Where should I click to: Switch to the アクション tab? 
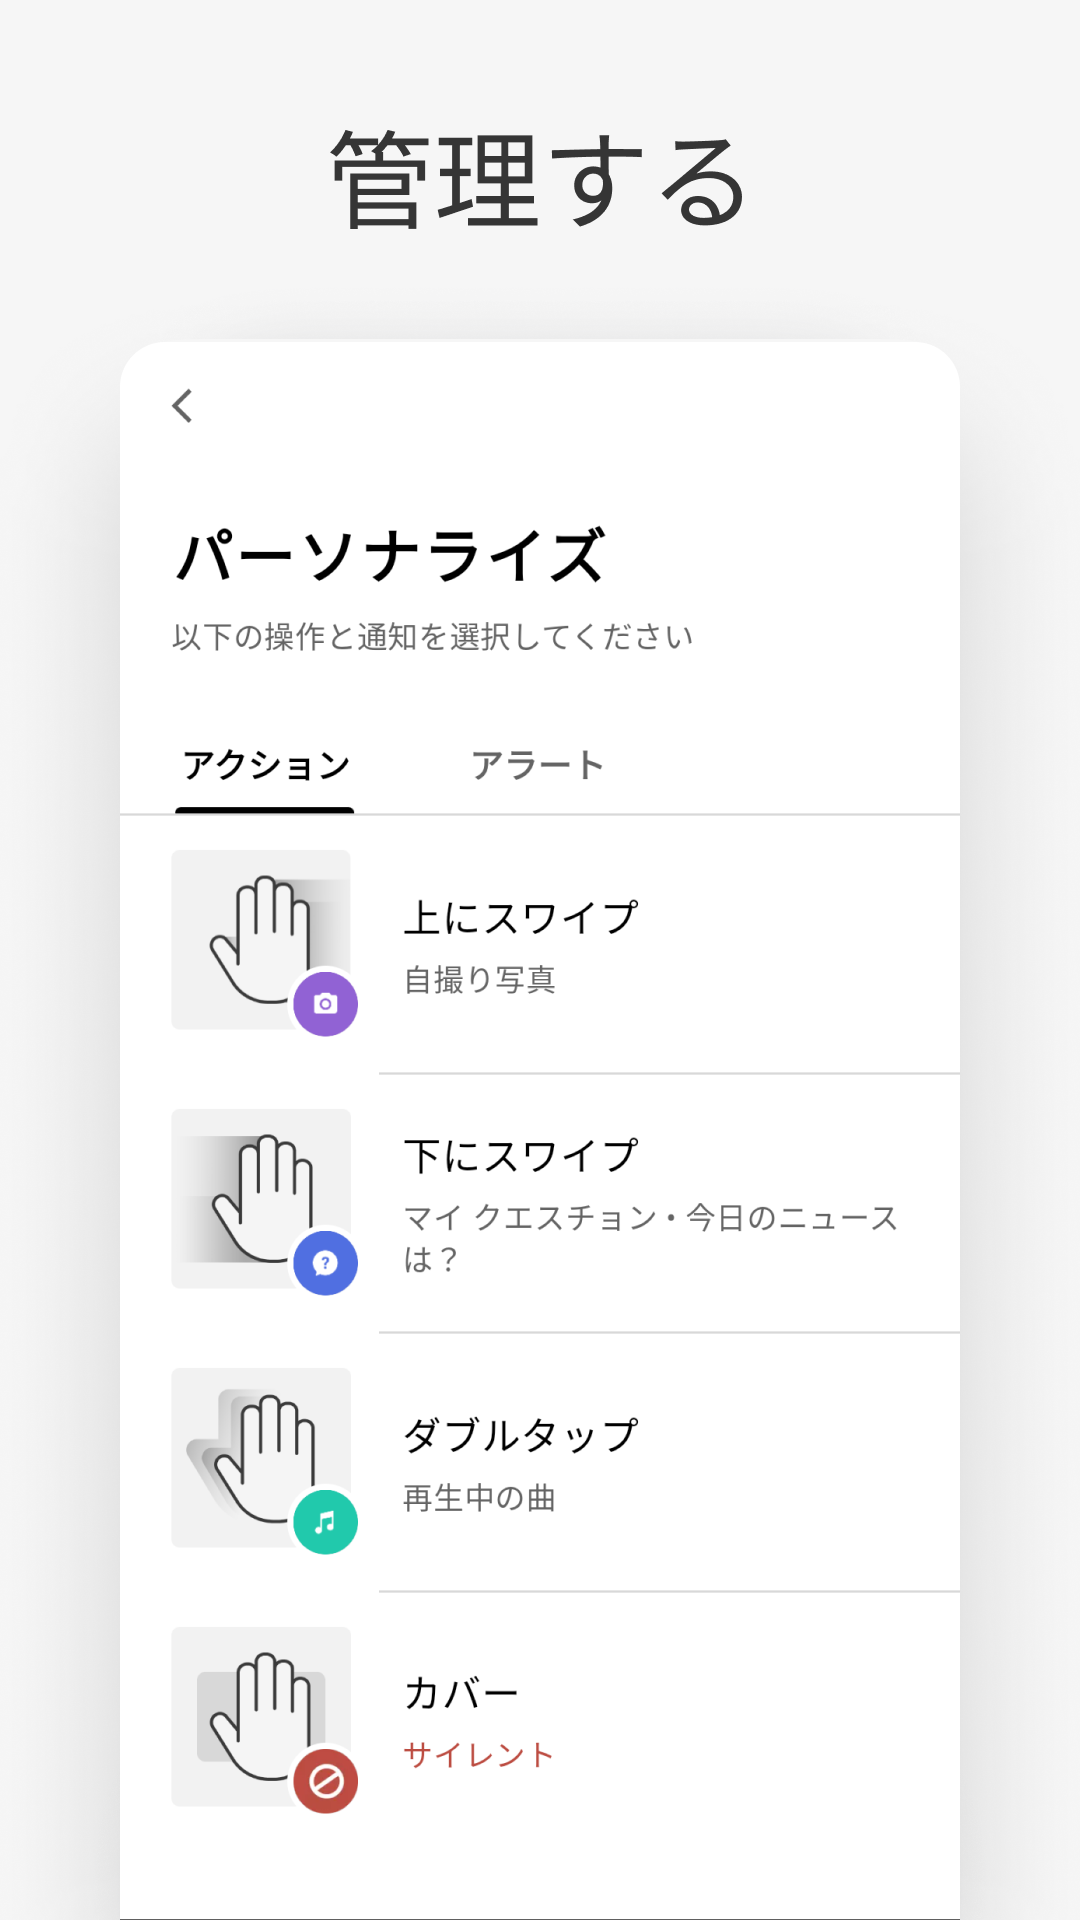(x=266, y=766)
